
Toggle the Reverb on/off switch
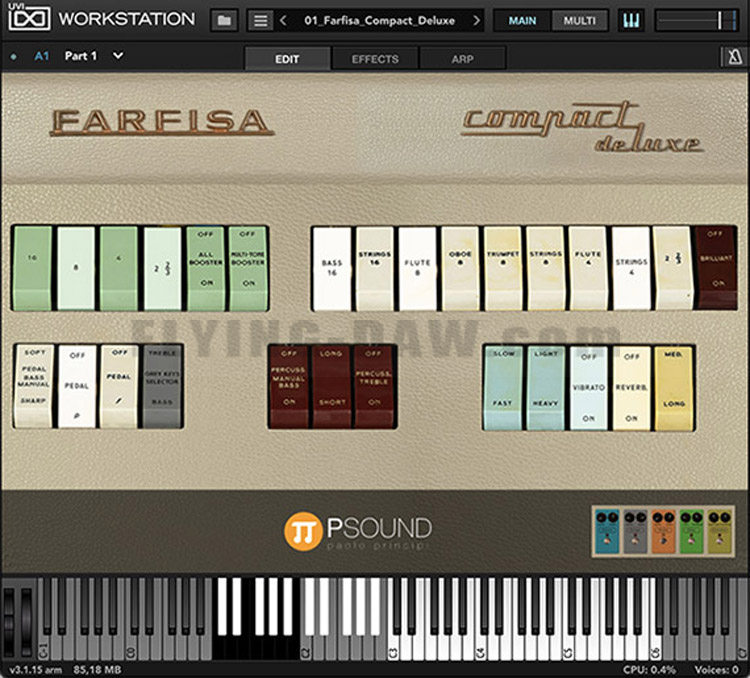tap(631, 388)
